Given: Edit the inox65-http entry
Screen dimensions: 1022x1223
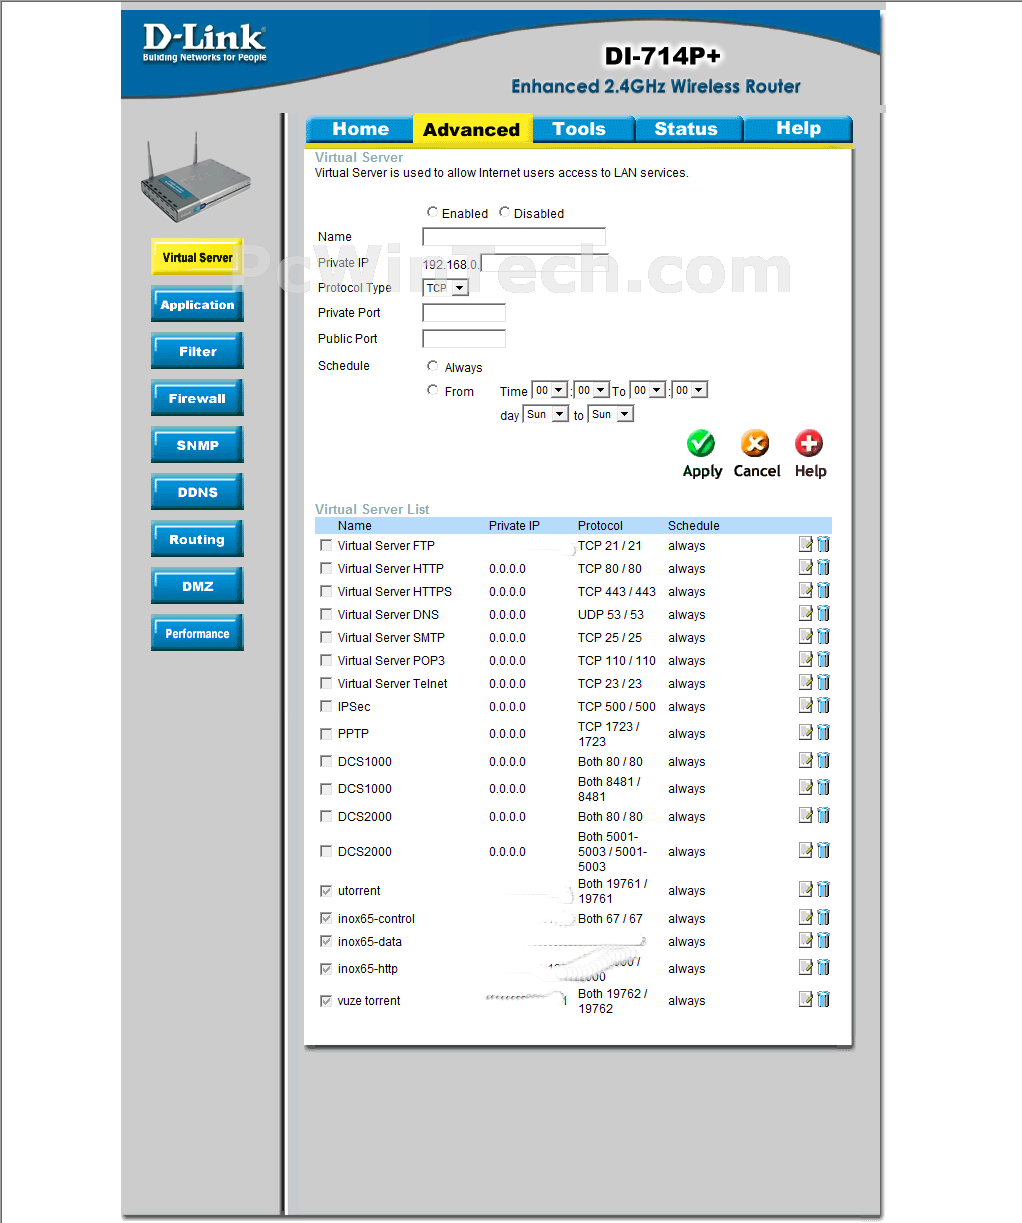Looking at the screenshot, I should 805,968.
